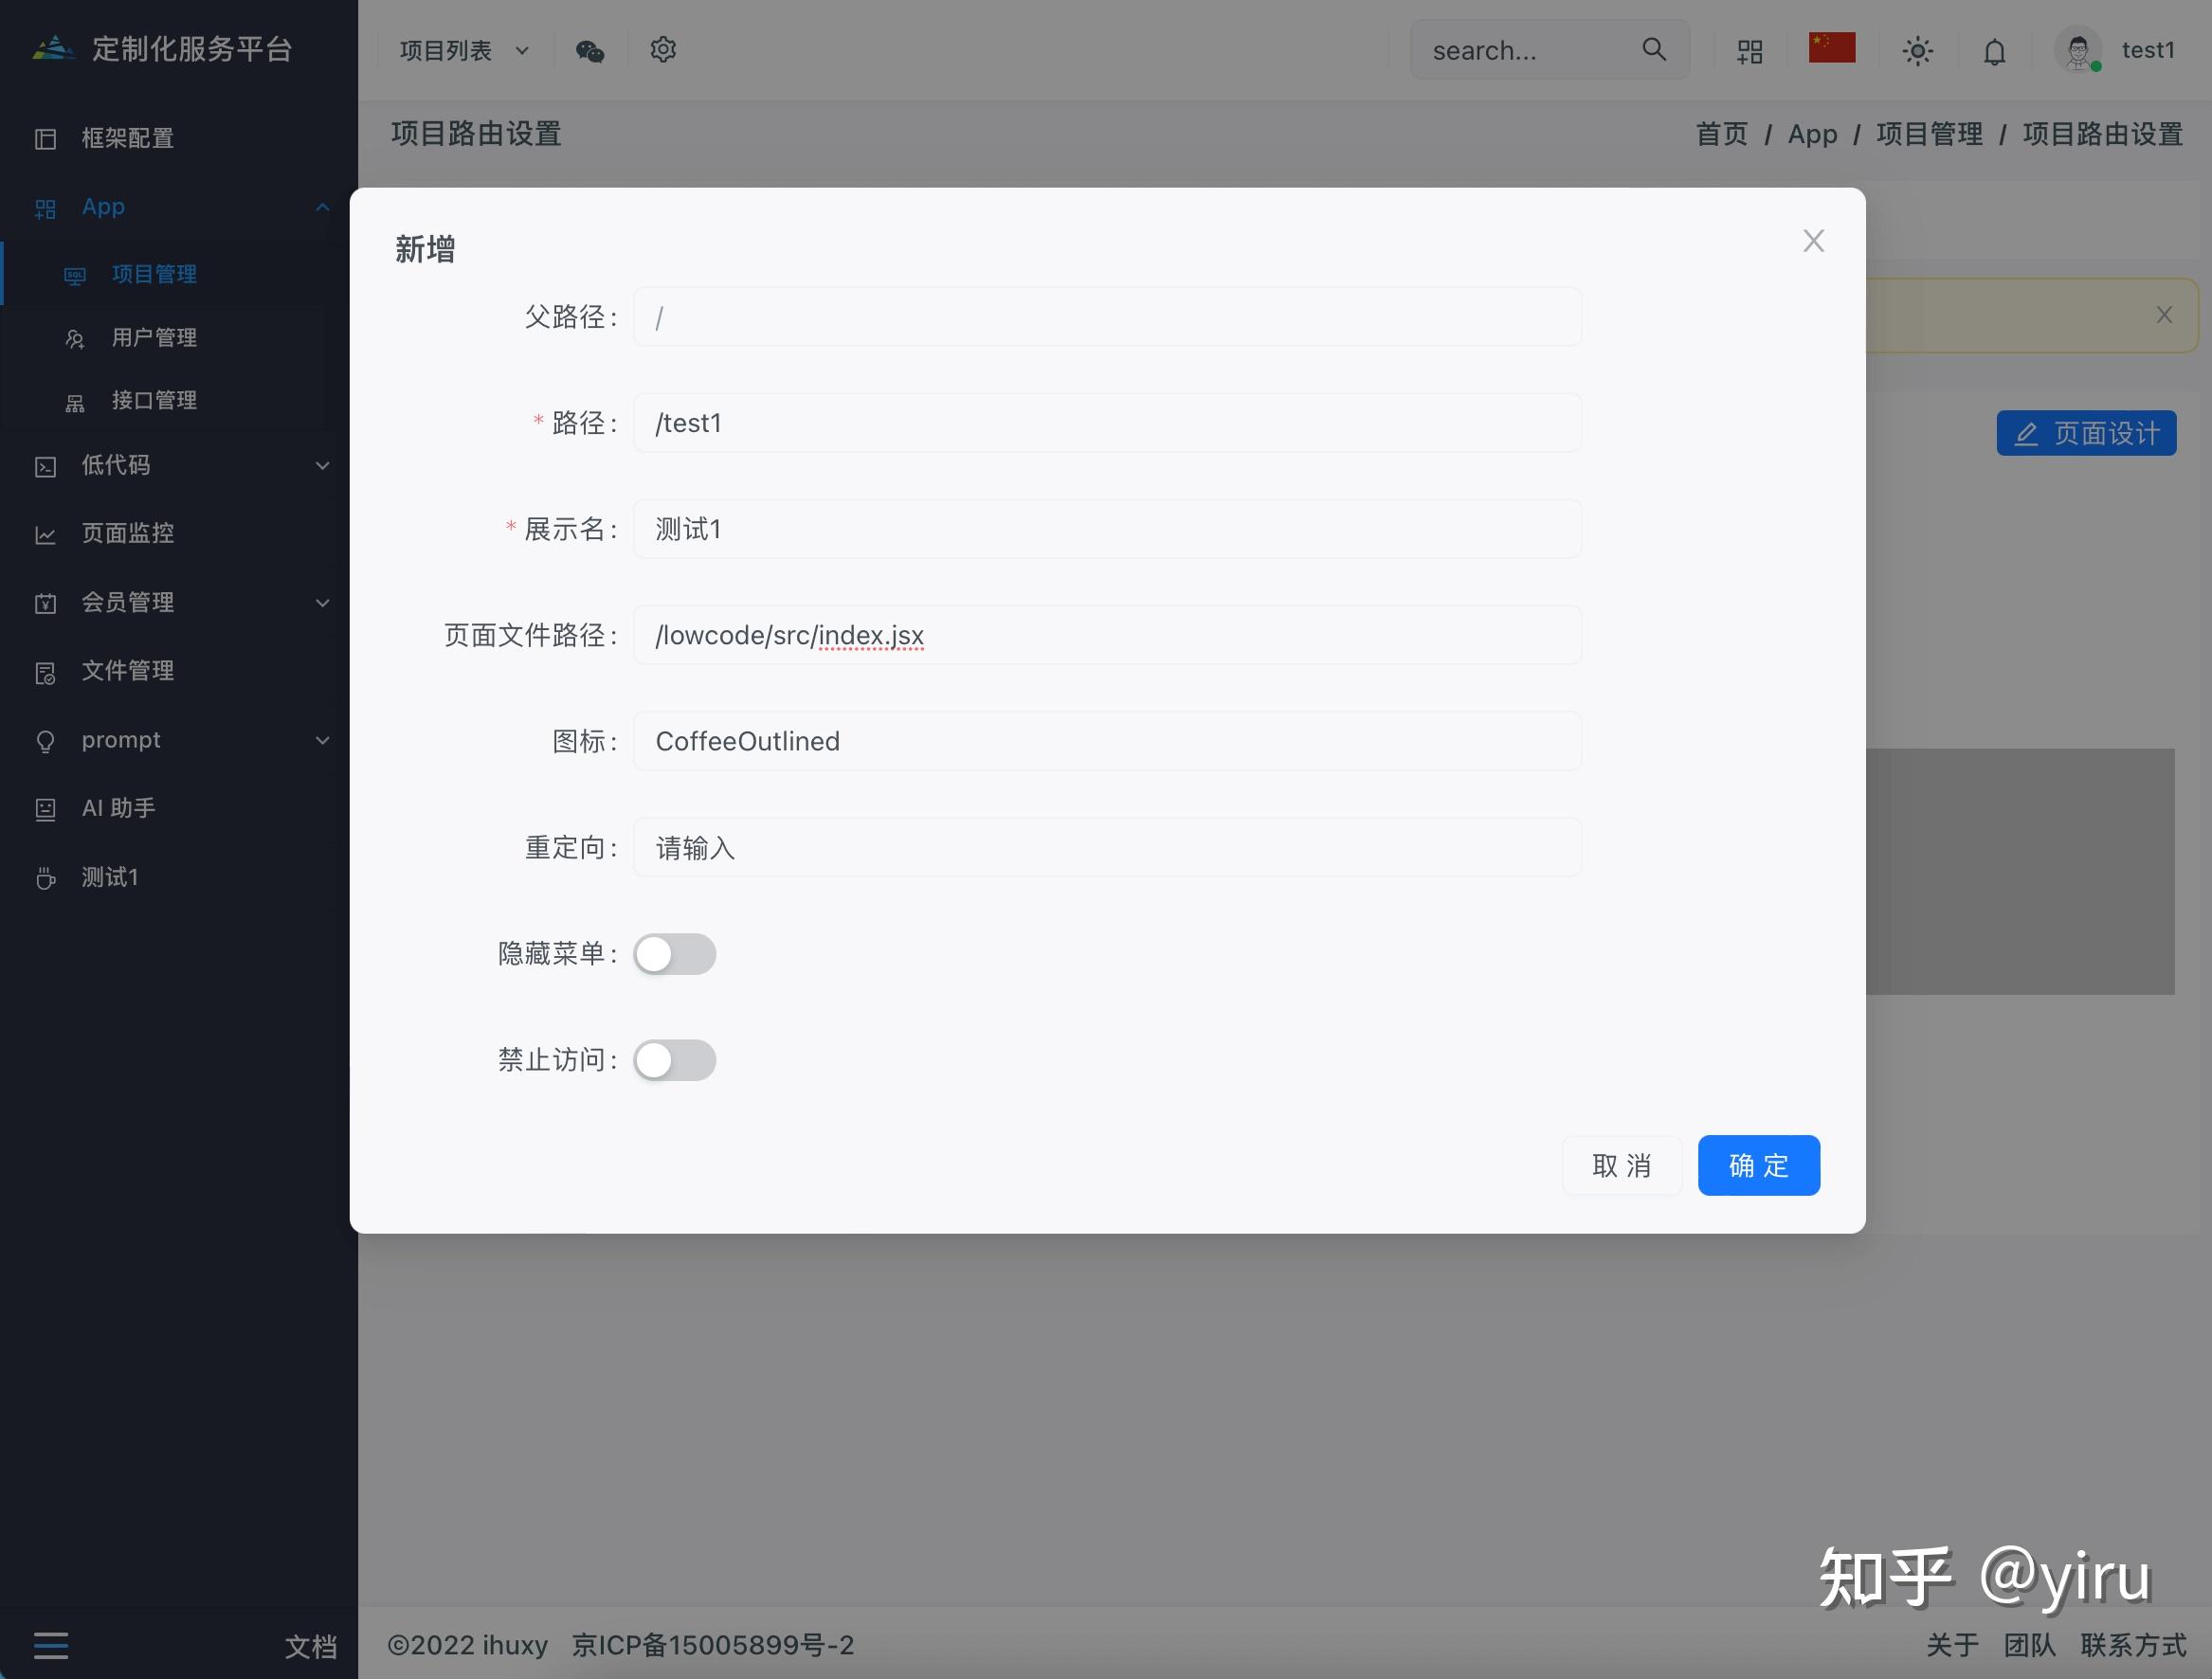Select 项目管理 in the sidebar
Image resolution: width=2212 pixels, height=1679 pixels.
pyautogui.click(x=179, y=274)
